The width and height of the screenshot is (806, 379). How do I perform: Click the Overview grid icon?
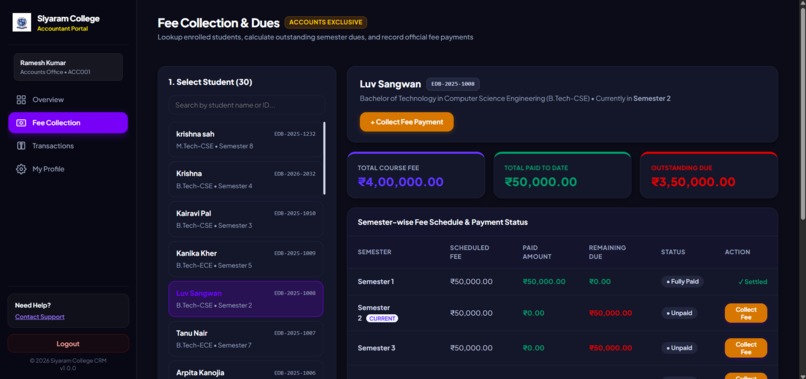tap(21, 100)
